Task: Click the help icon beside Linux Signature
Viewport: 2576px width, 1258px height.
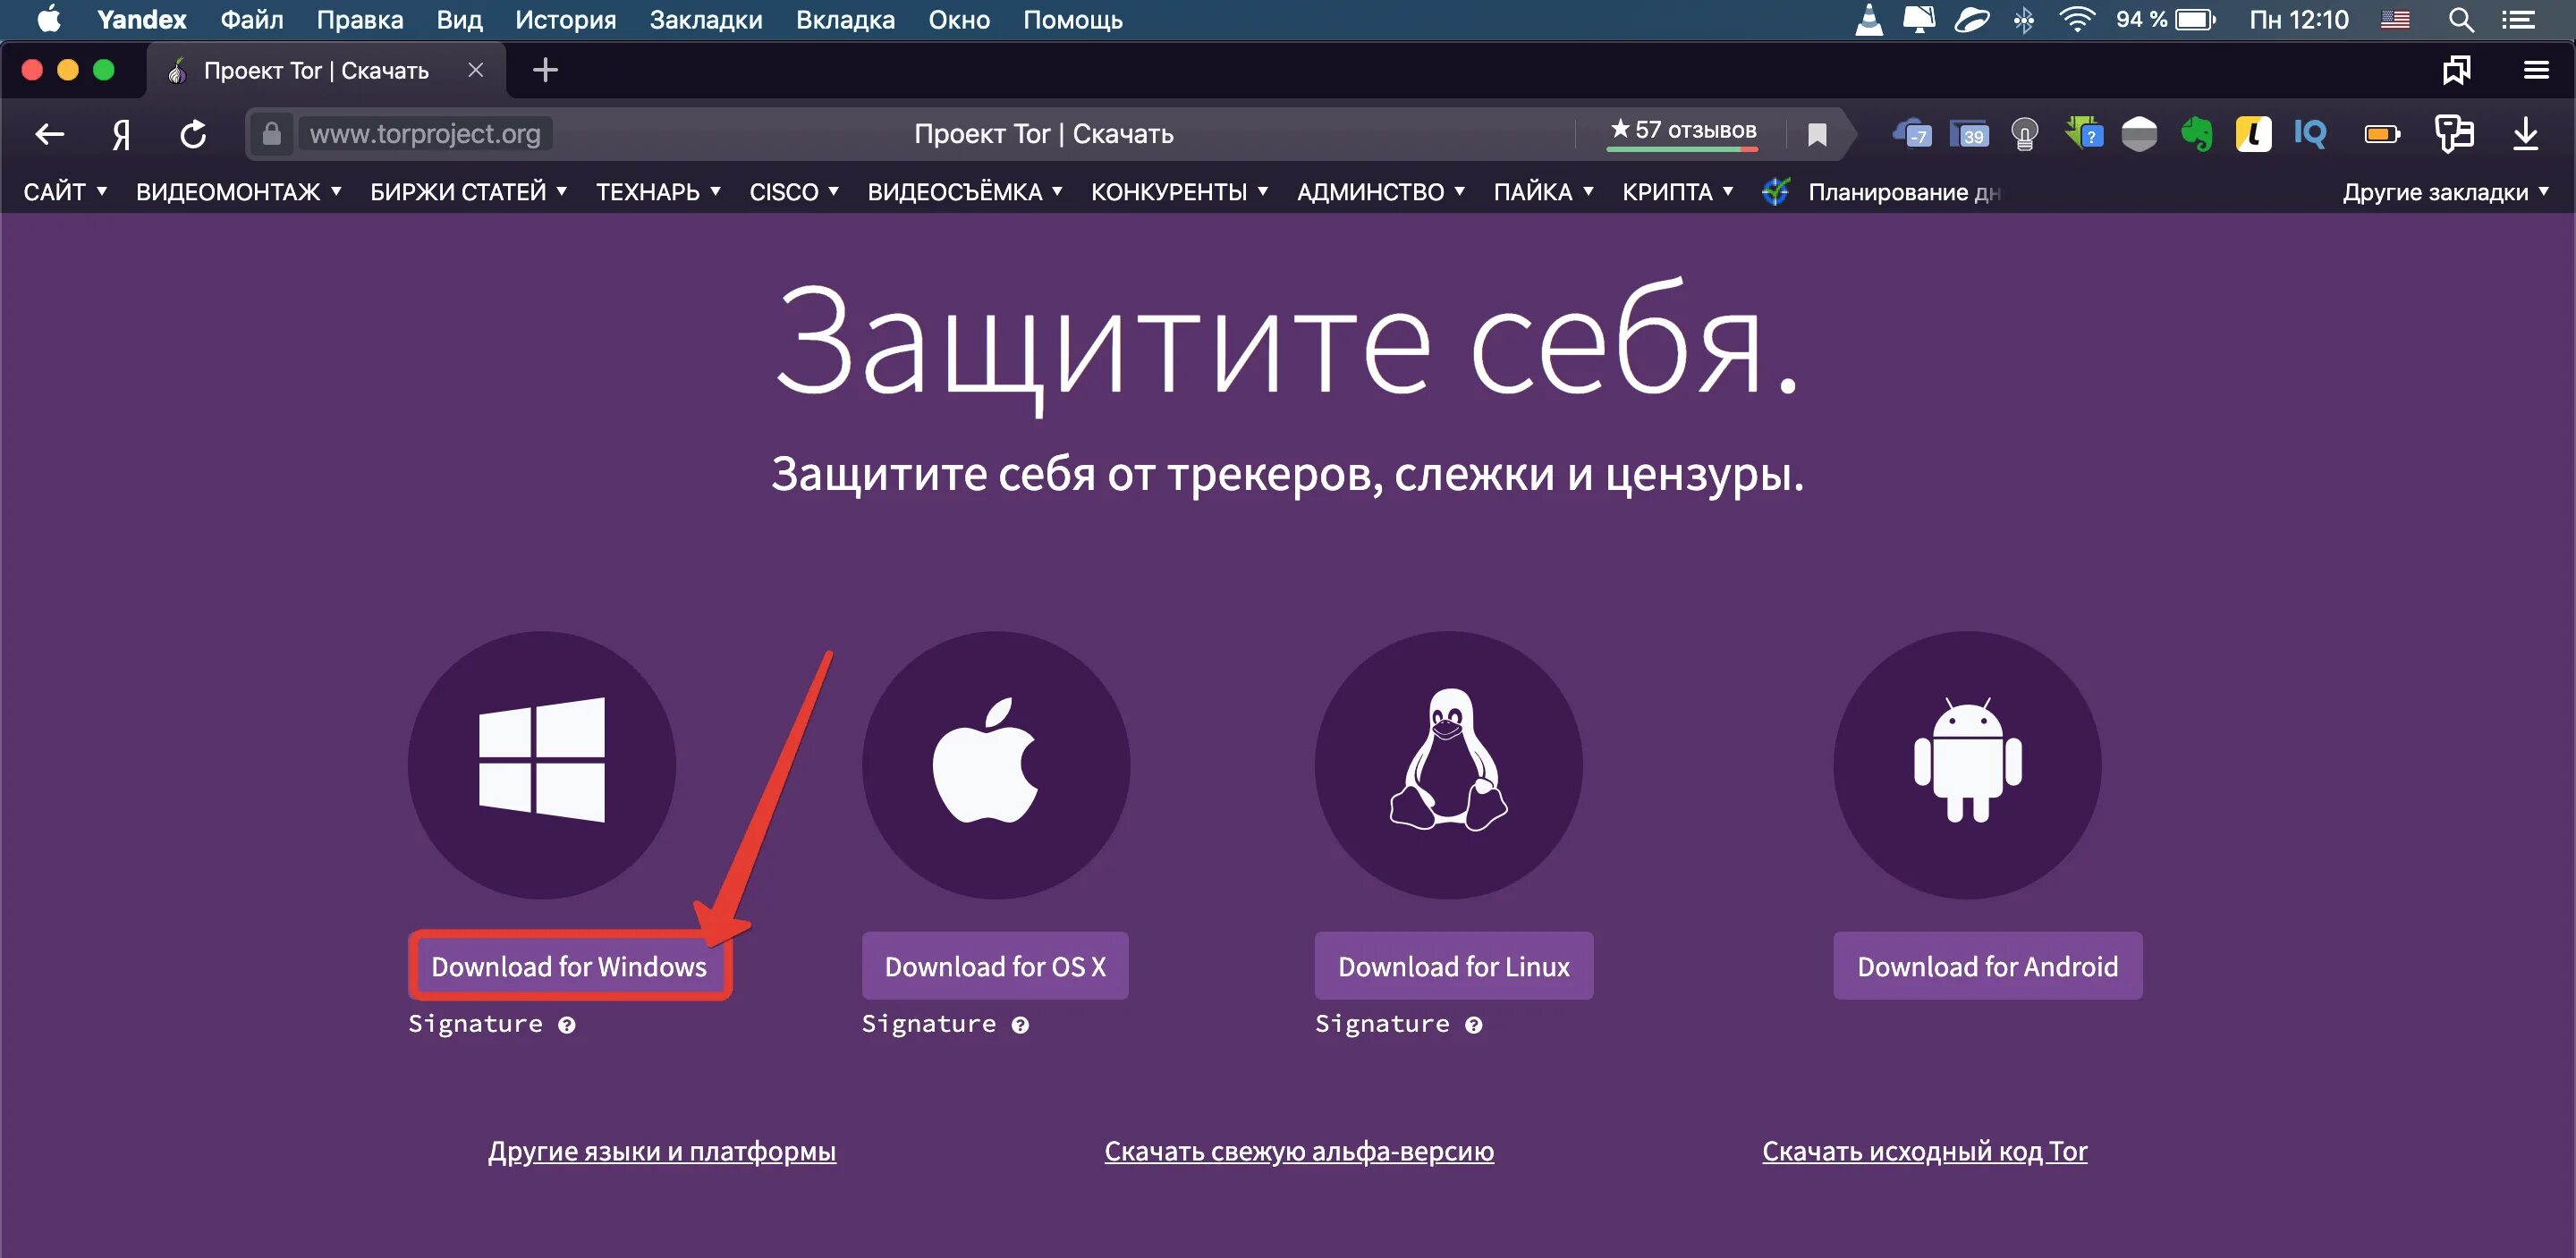Action: (1474, 1025)
